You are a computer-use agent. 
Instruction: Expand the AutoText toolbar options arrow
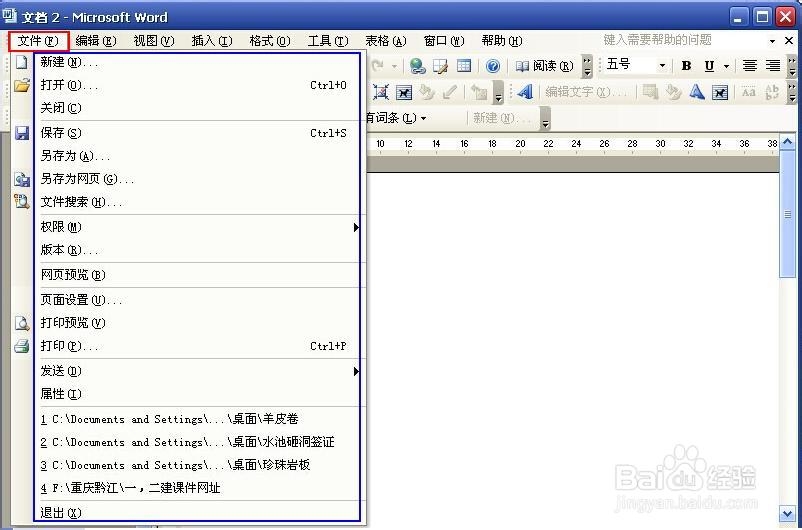(545, 119)
